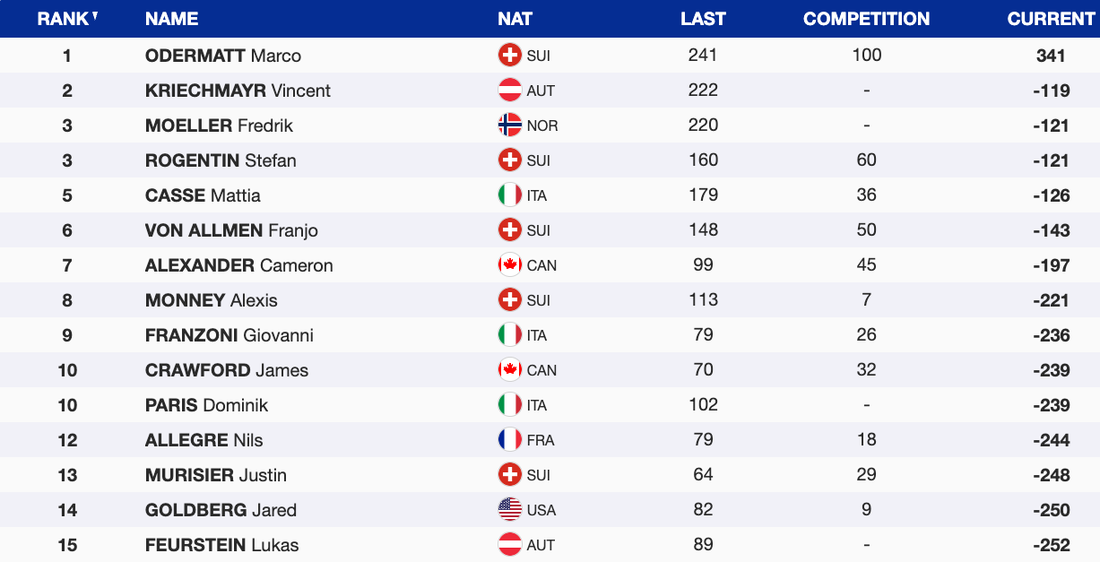Open ODERMATT Marco athlete link
The image size is (1100, 562).
[x=223, y=56]
